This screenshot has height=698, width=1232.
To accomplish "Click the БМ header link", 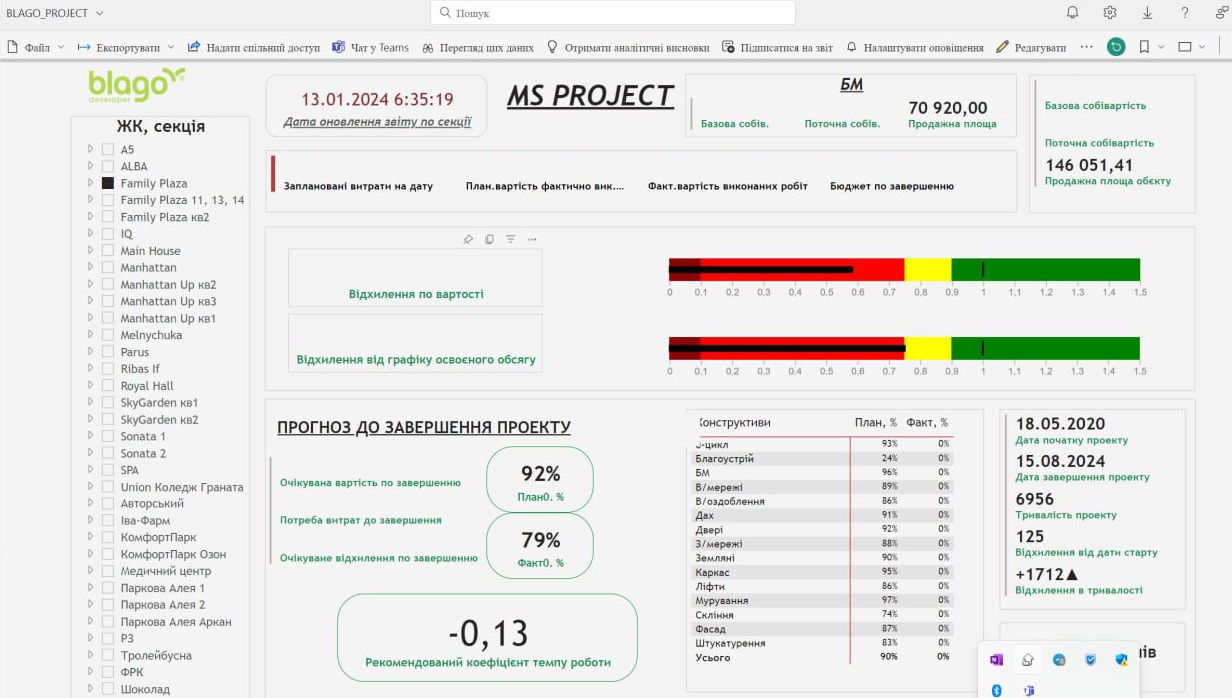I will (x=851, y=85).
